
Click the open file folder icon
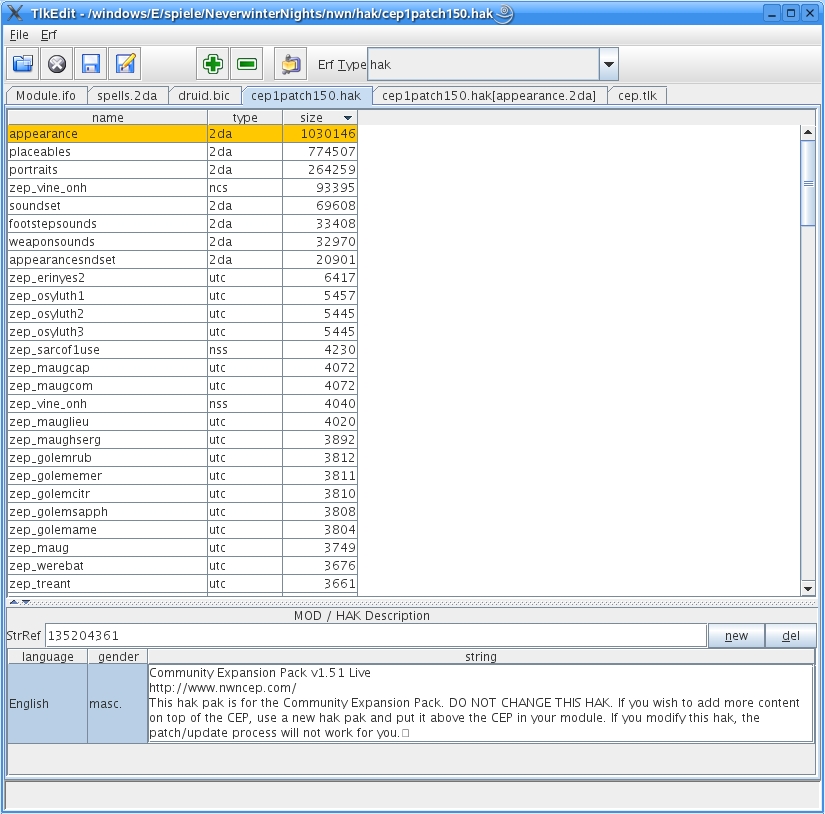click(x=23, y=64)
